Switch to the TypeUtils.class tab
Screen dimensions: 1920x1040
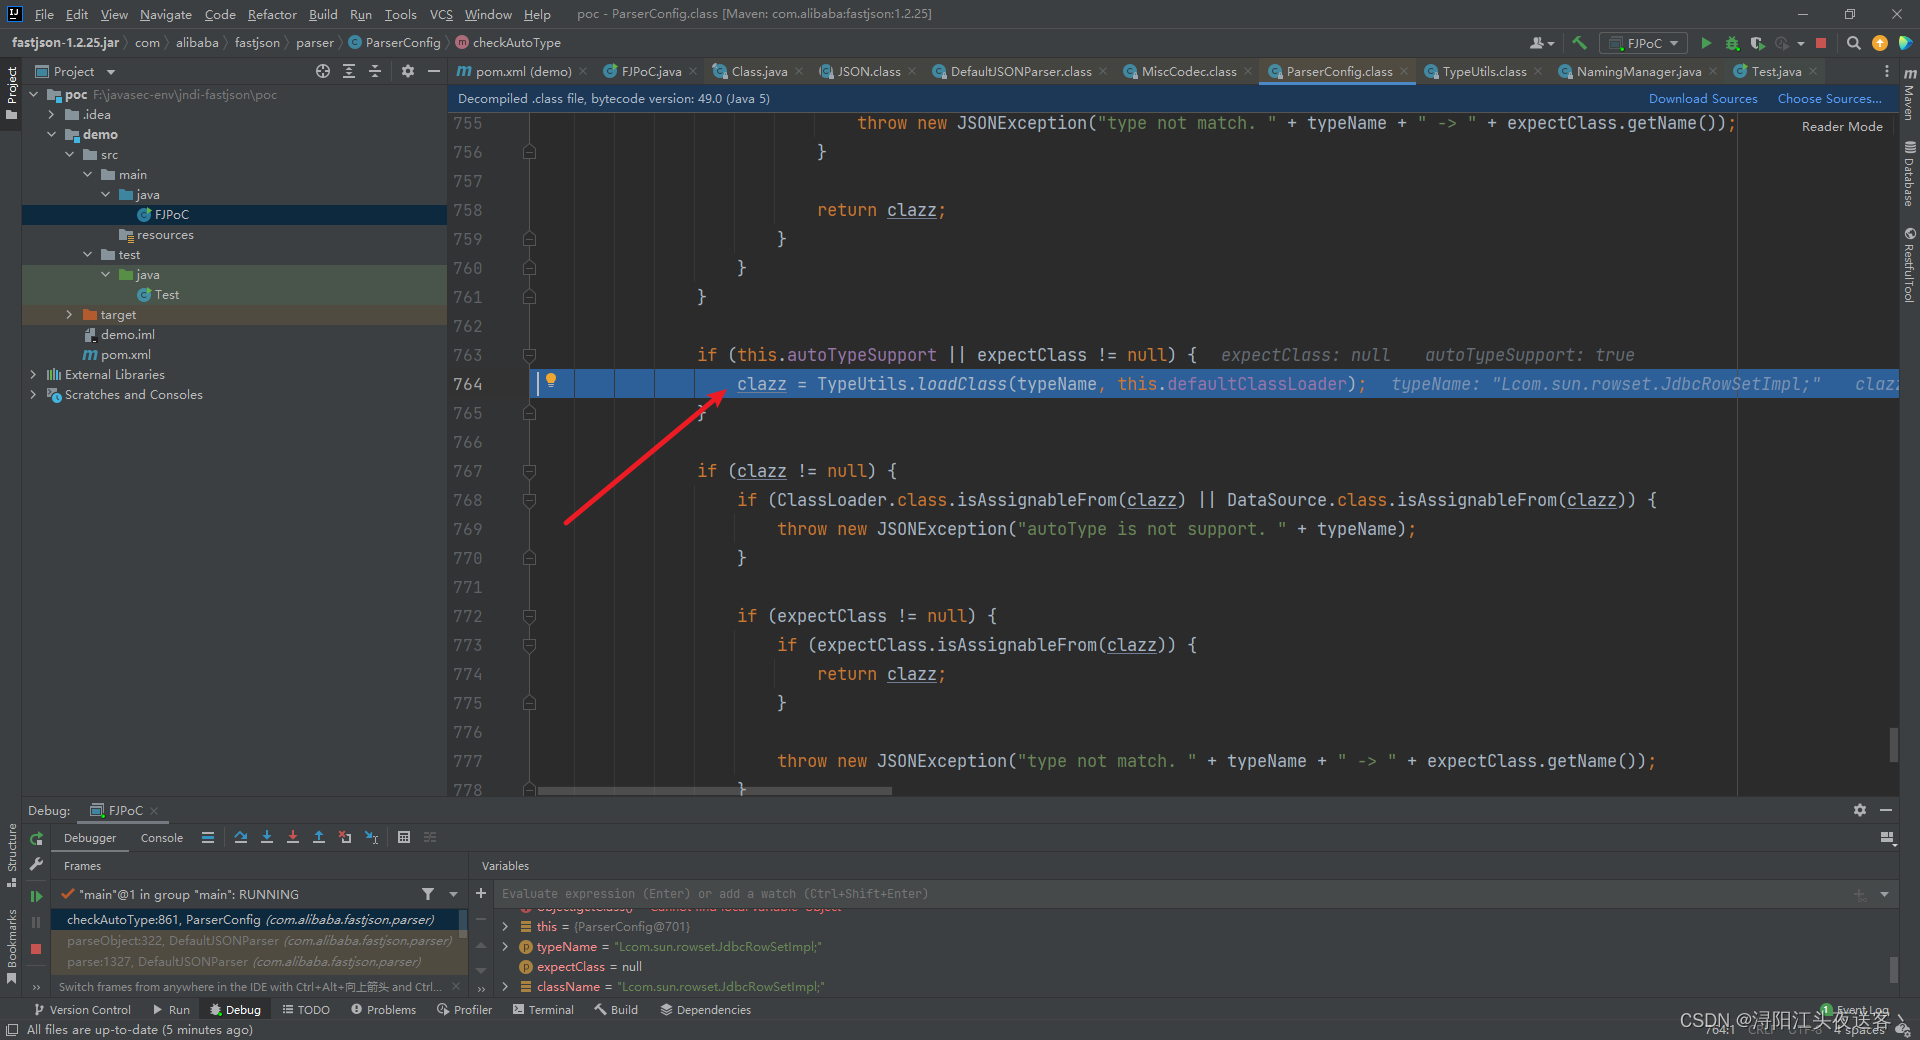coord(1484,71)
